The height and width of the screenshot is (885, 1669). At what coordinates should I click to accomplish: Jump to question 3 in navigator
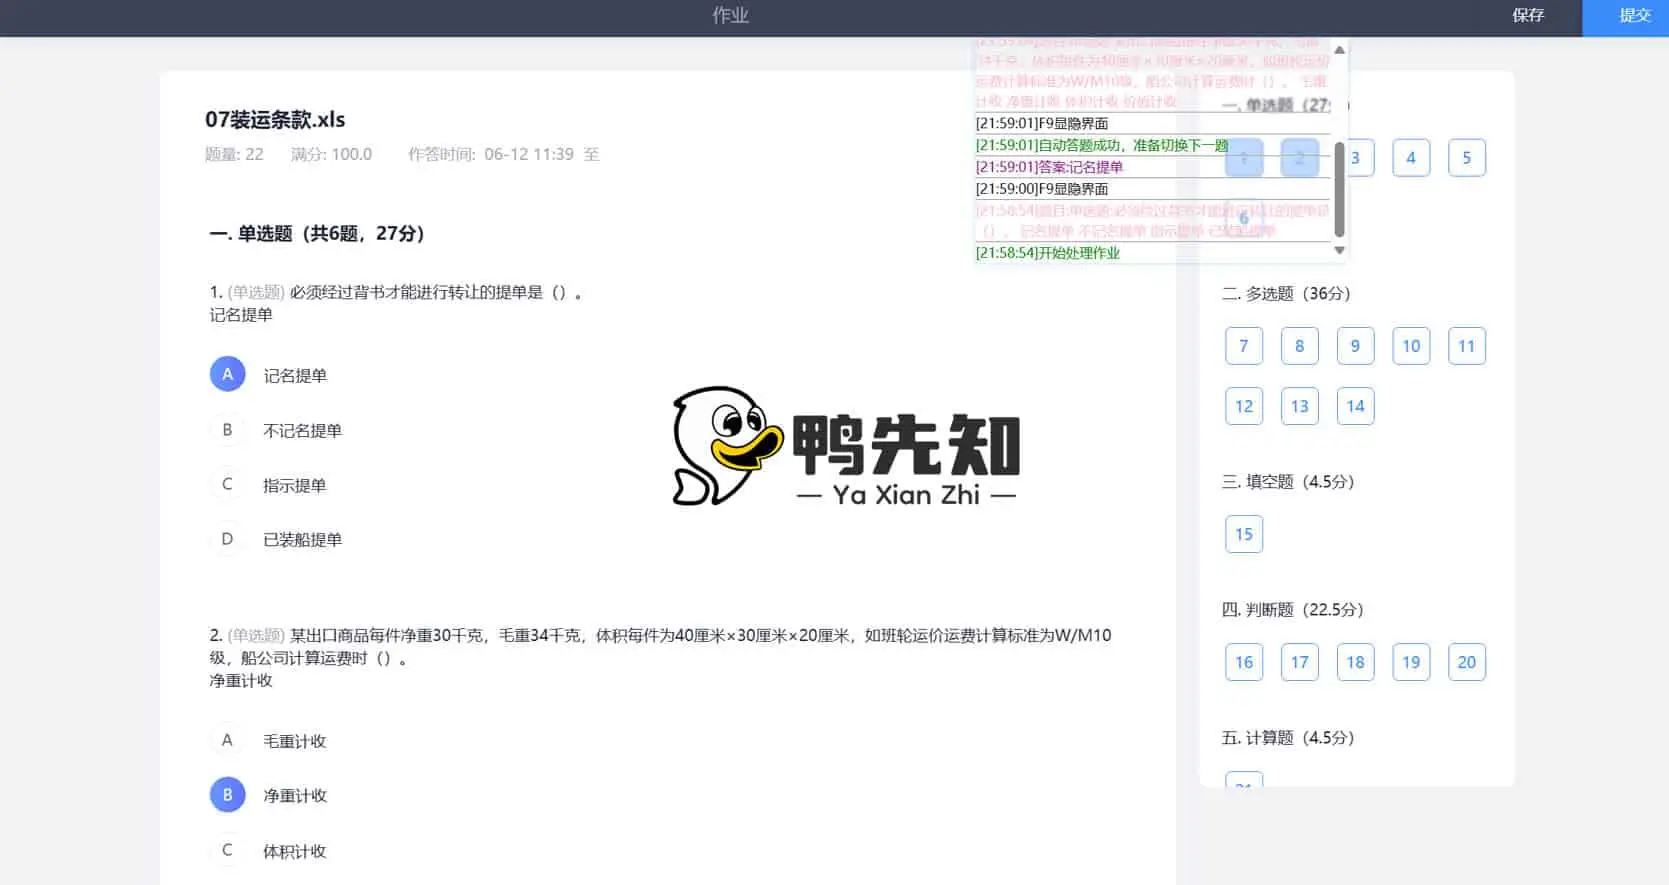(1358, 157)
